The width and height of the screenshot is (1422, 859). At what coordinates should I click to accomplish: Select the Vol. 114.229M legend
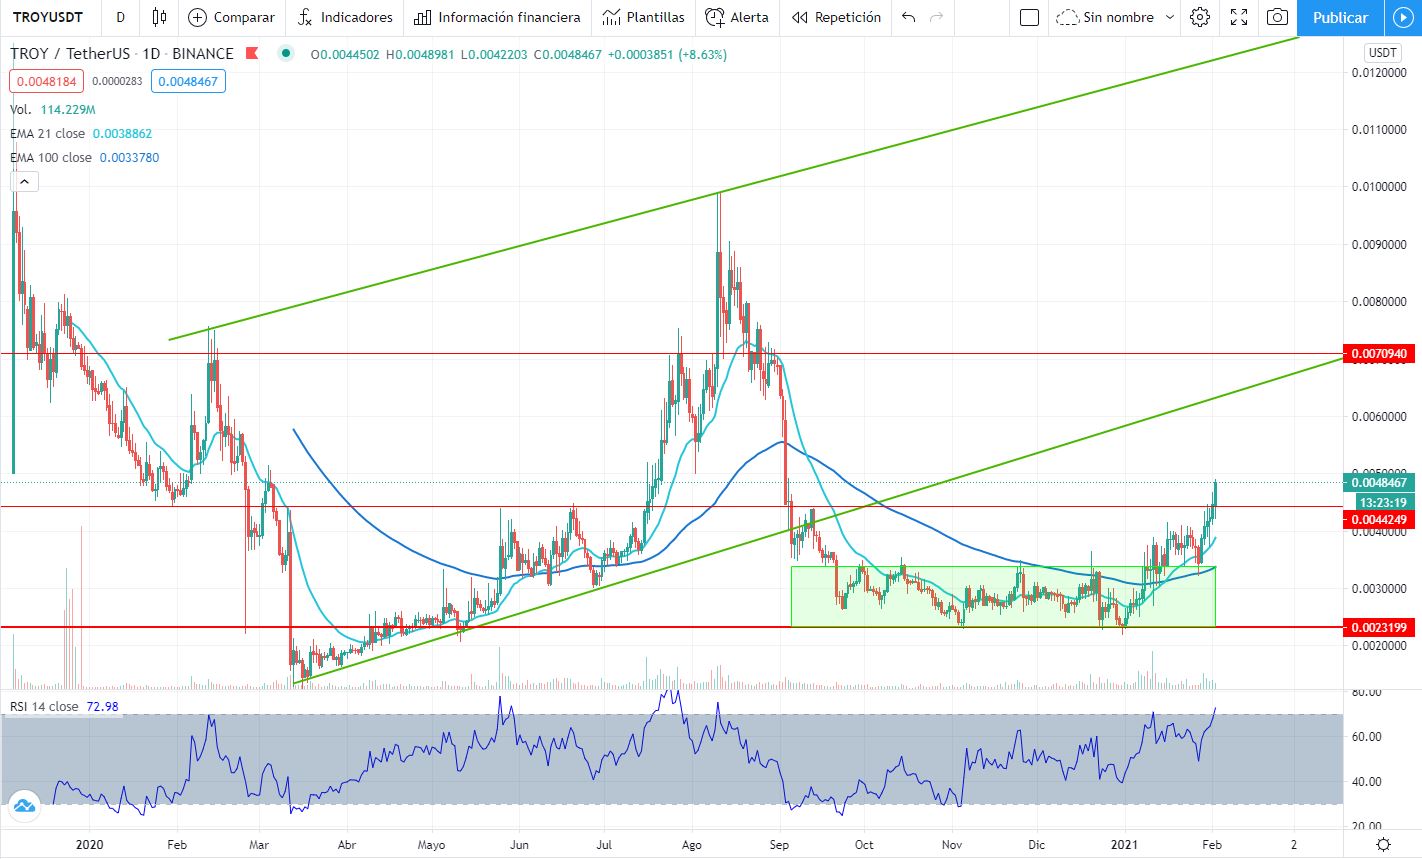(53, 109)
